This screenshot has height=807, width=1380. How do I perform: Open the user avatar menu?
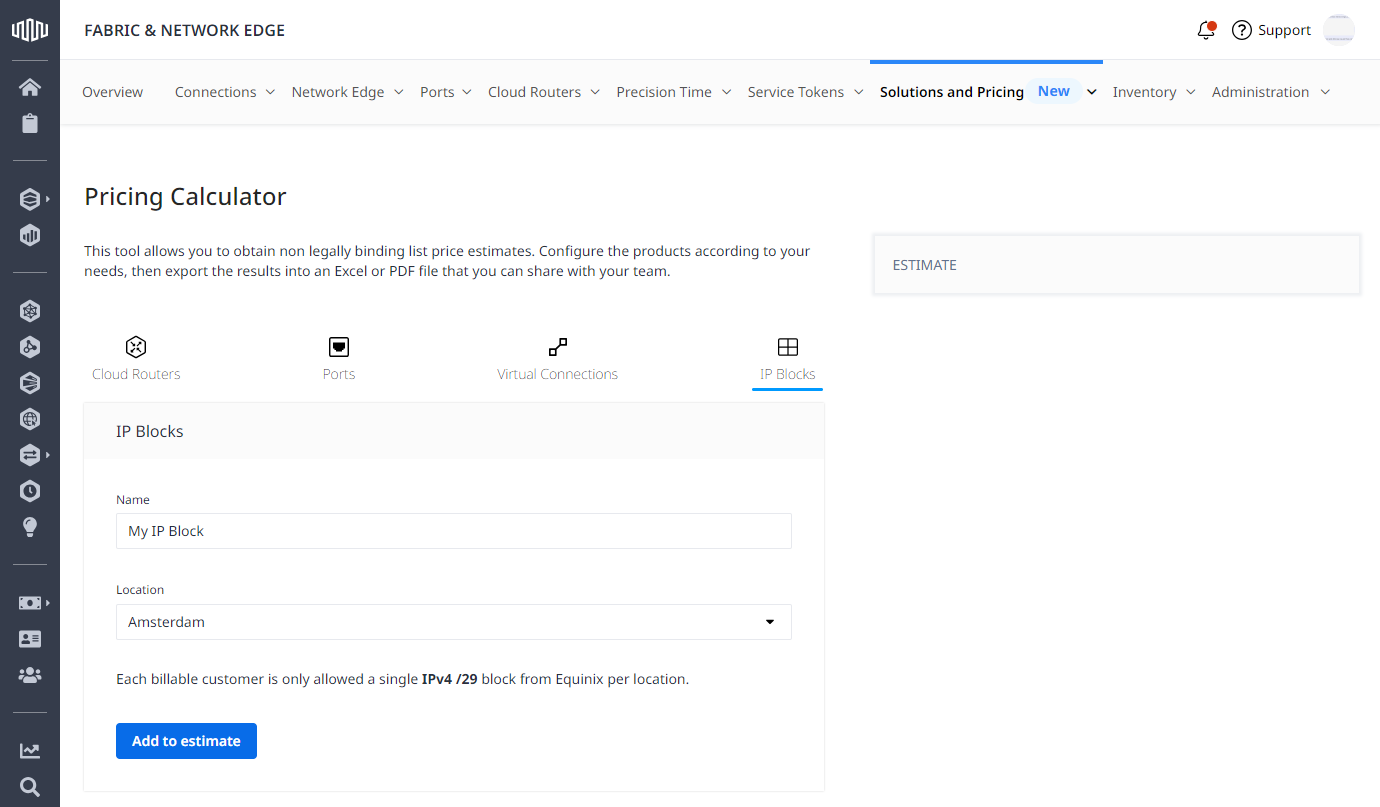1339,30
